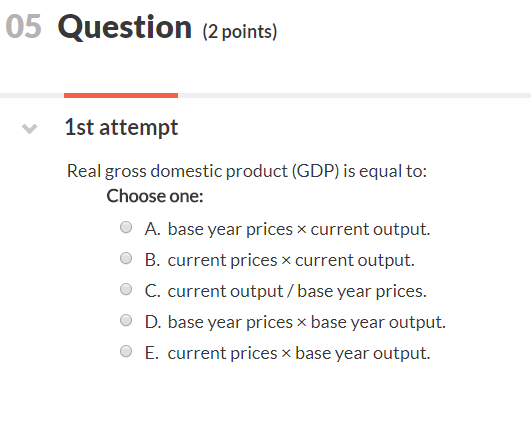The width and height of the screenshot is (531, 433).
Task: Click the '(2 points)' label
Action: [x=240, y=32]
